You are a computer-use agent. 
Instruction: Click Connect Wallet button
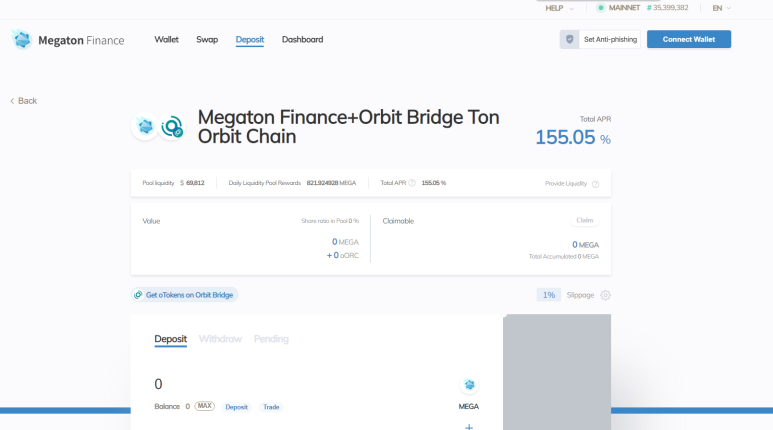pos(689,39)
